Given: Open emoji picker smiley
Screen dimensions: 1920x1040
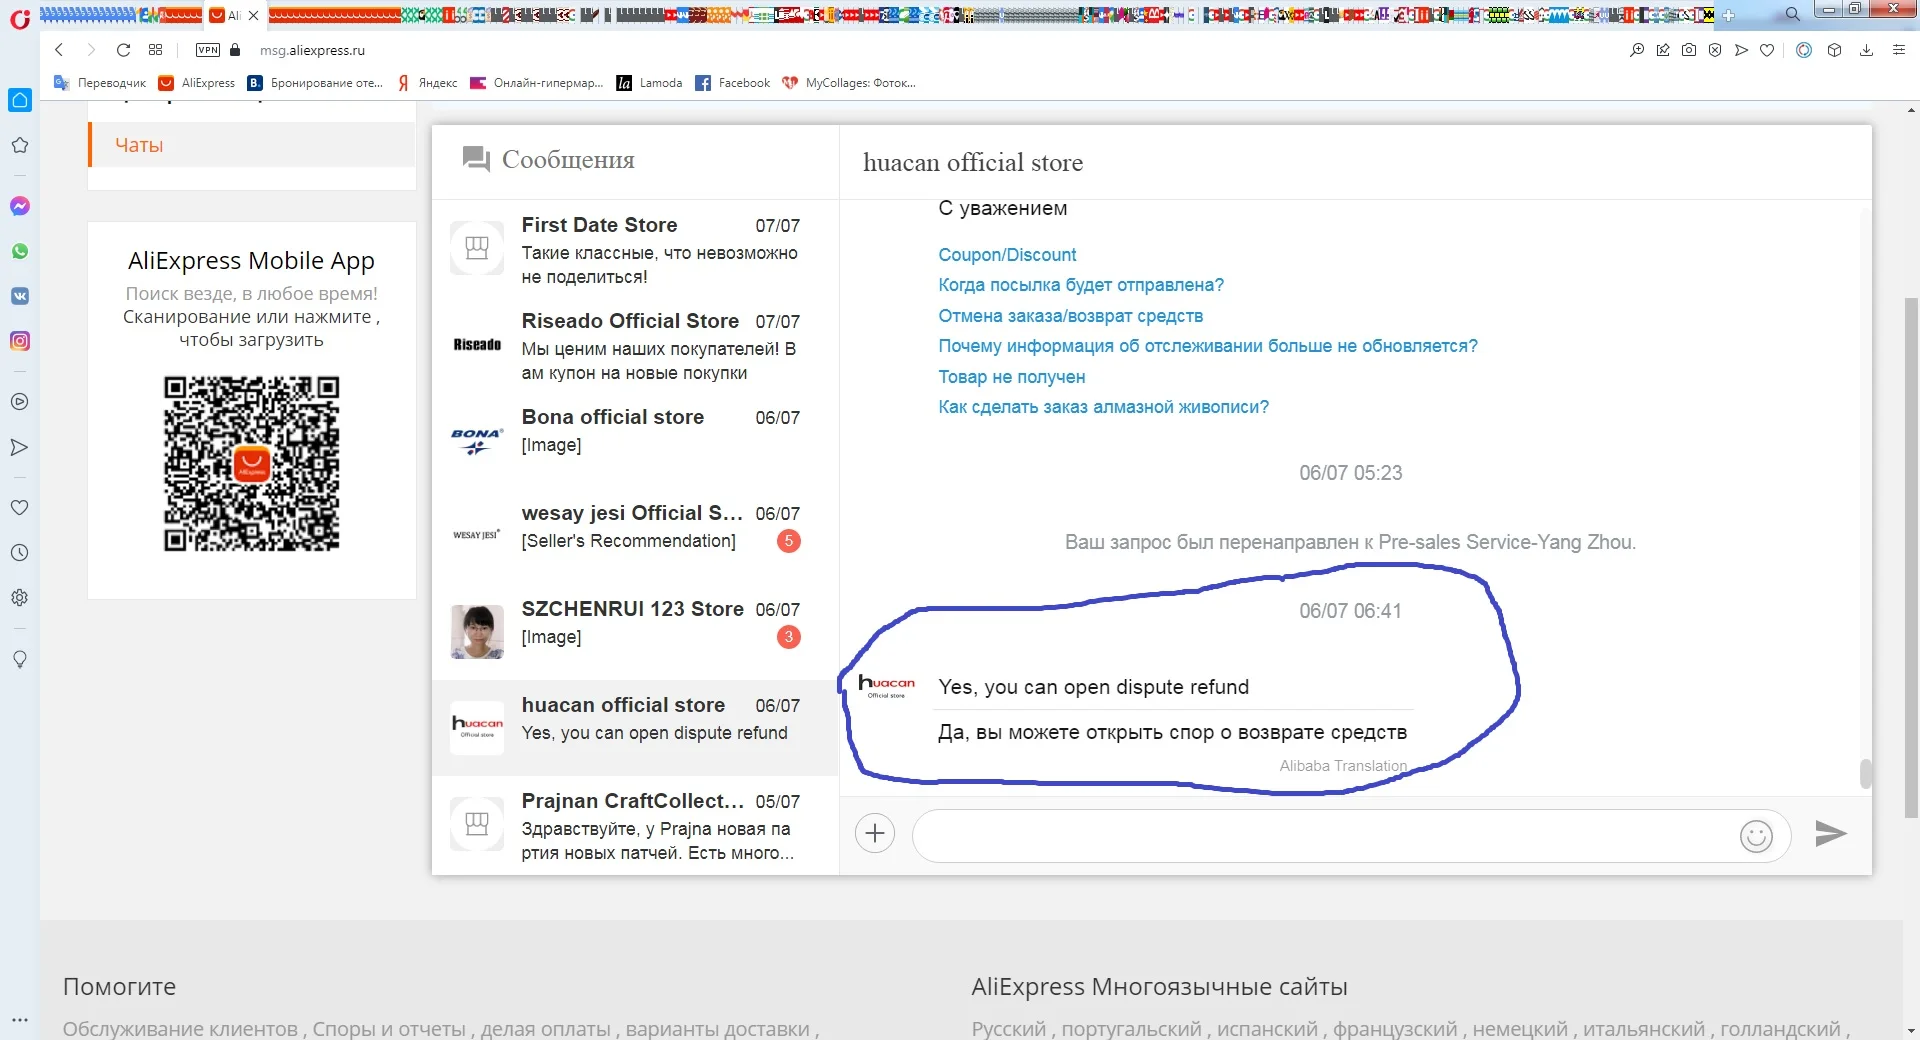Looking at the screenshot, I should tap(1756, 835).
